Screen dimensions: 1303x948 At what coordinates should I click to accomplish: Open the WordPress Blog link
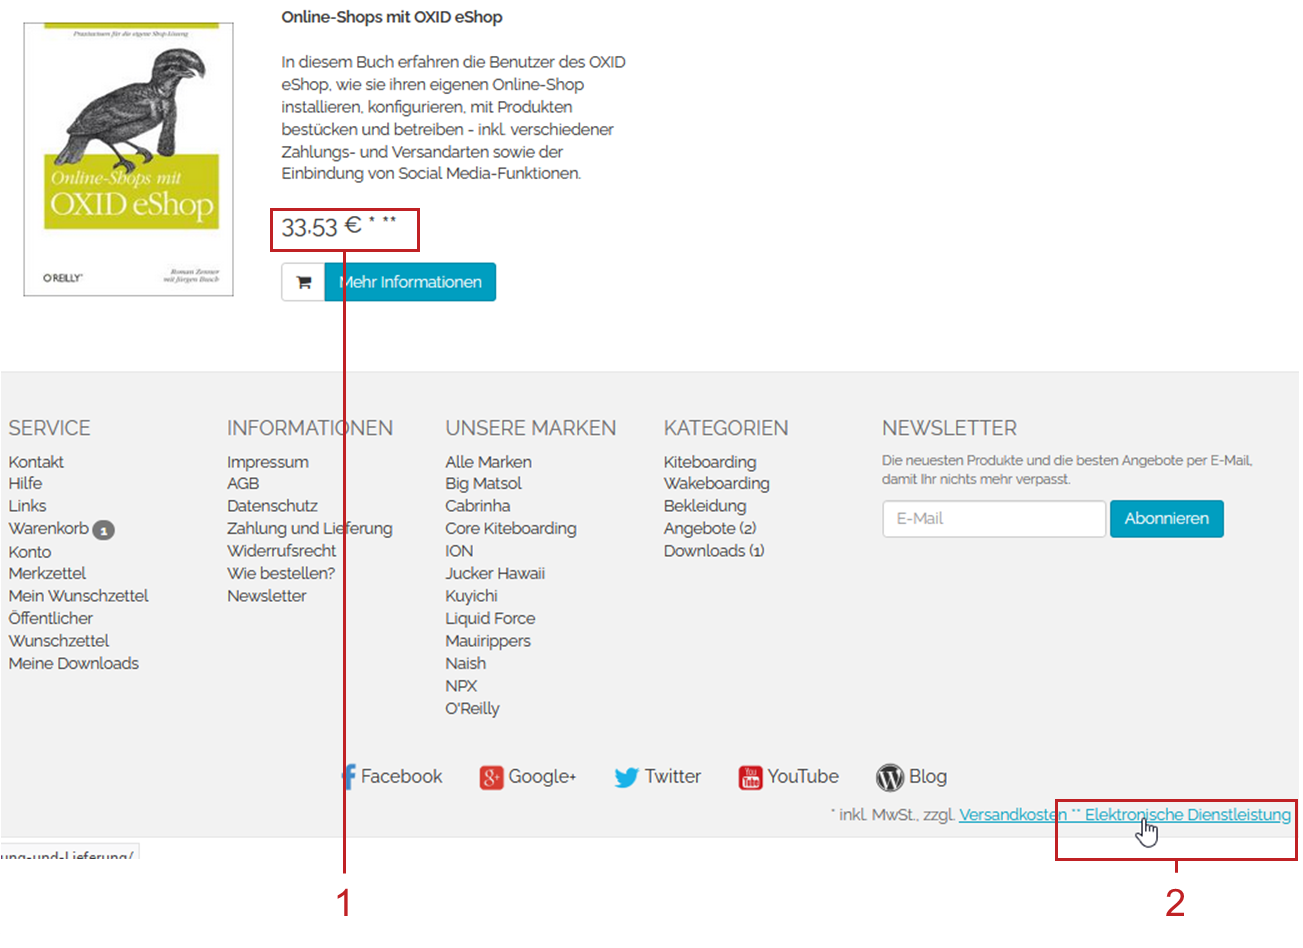(x=912, y=777)
